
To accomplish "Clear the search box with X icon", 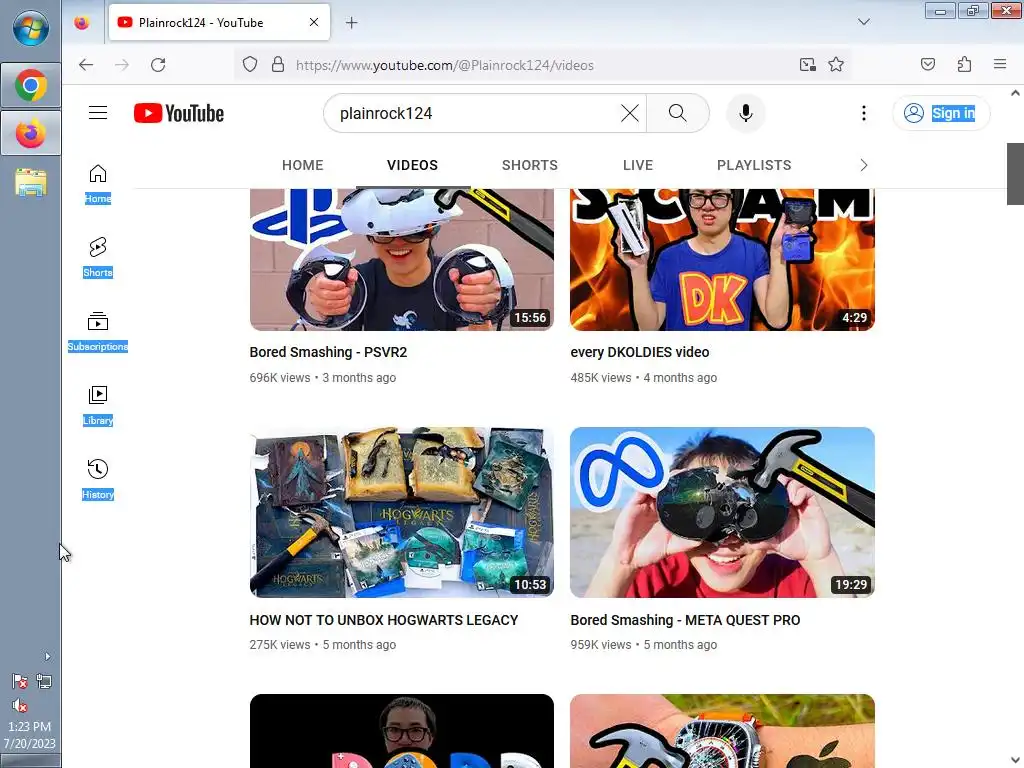I will pyautogui.click(x=630, y=113).
